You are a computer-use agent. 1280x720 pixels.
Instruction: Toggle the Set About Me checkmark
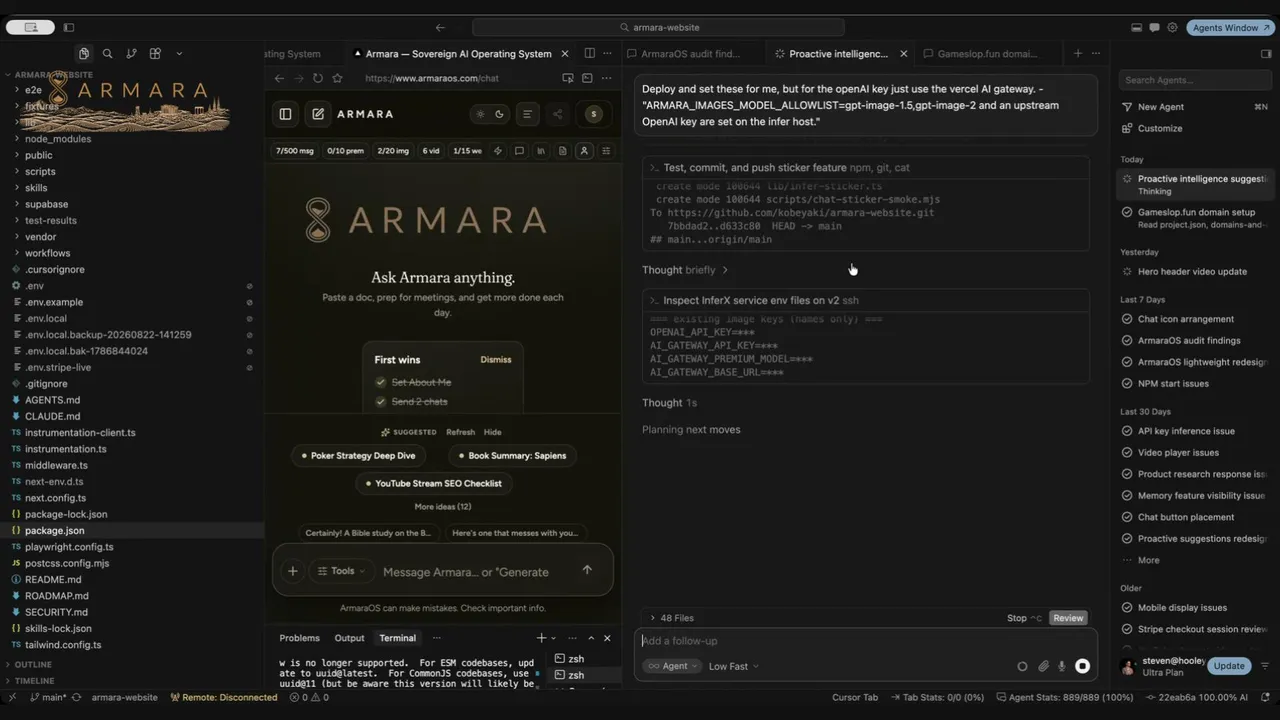380,382
